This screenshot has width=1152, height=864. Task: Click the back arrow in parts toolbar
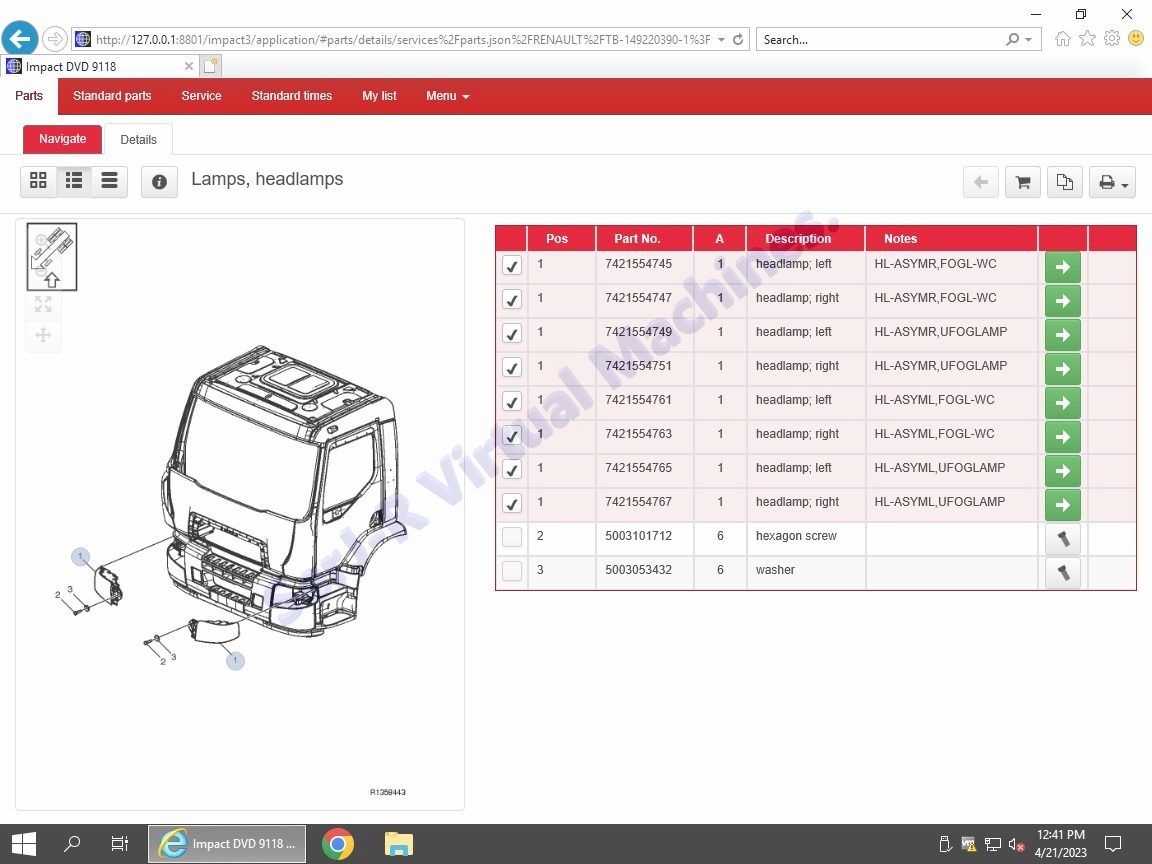point(981,181)
